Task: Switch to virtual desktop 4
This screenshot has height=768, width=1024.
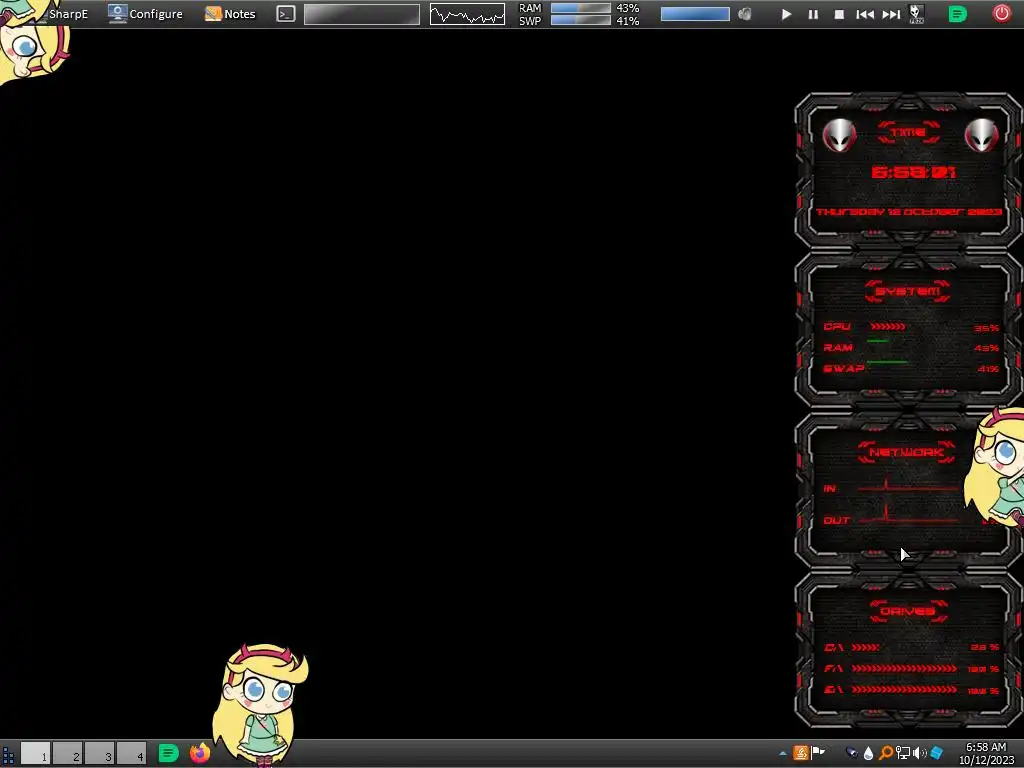Action: point(131,754)
